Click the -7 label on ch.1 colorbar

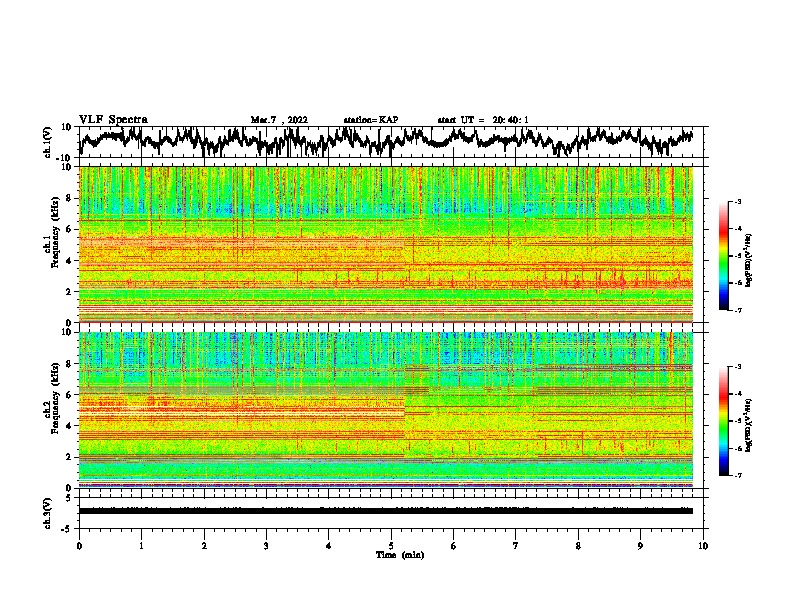coord(738,310)
